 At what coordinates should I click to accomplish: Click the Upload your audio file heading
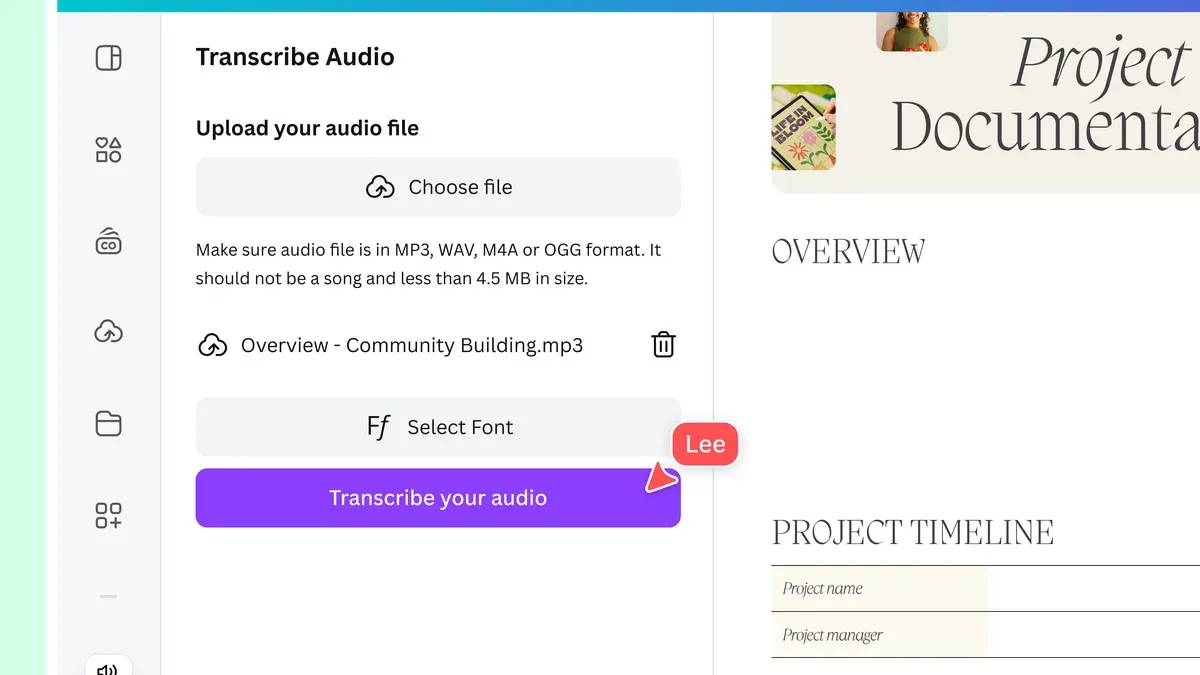pos(307,128)
